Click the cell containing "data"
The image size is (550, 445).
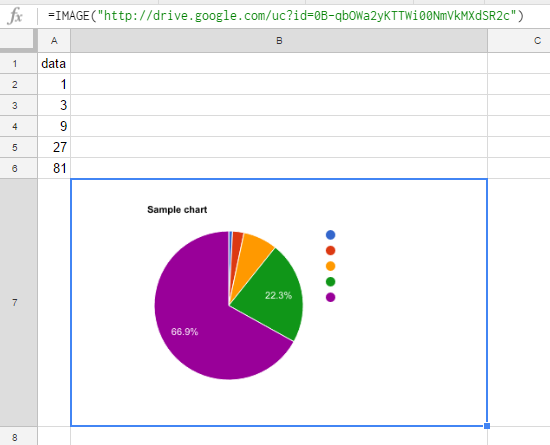coord(54,63)
